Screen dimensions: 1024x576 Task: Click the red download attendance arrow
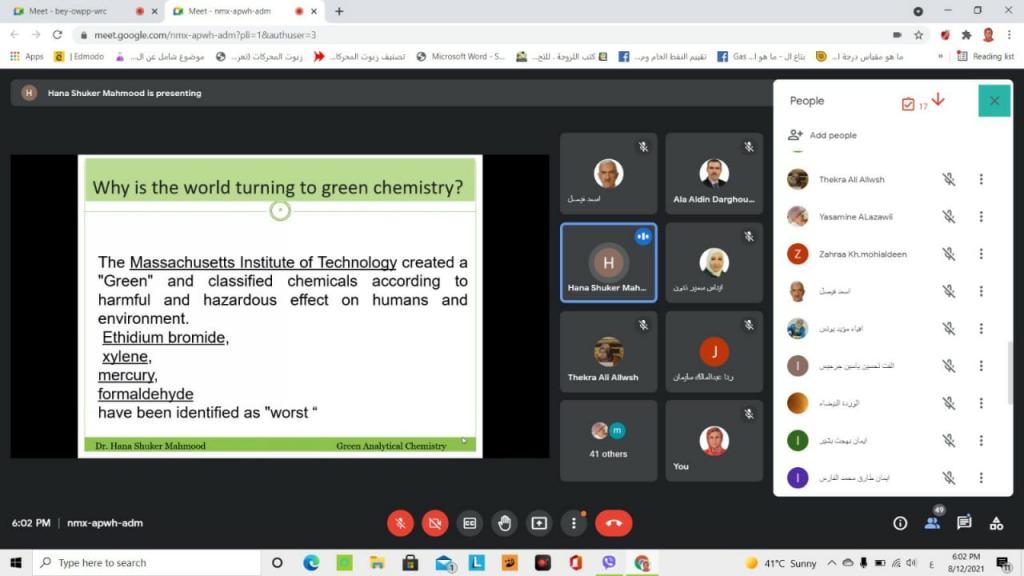click(x=938, y=100)
